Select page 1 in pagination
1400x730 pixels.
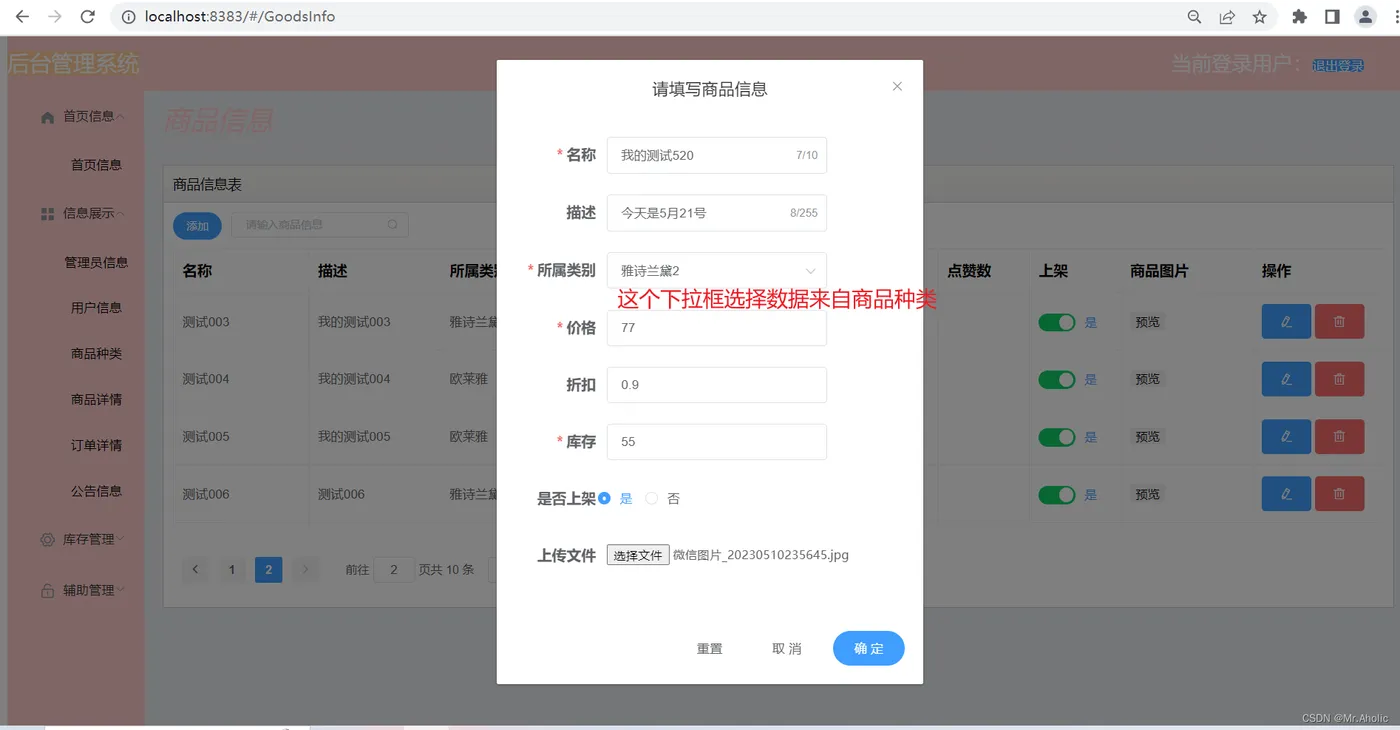pos(231,570)
